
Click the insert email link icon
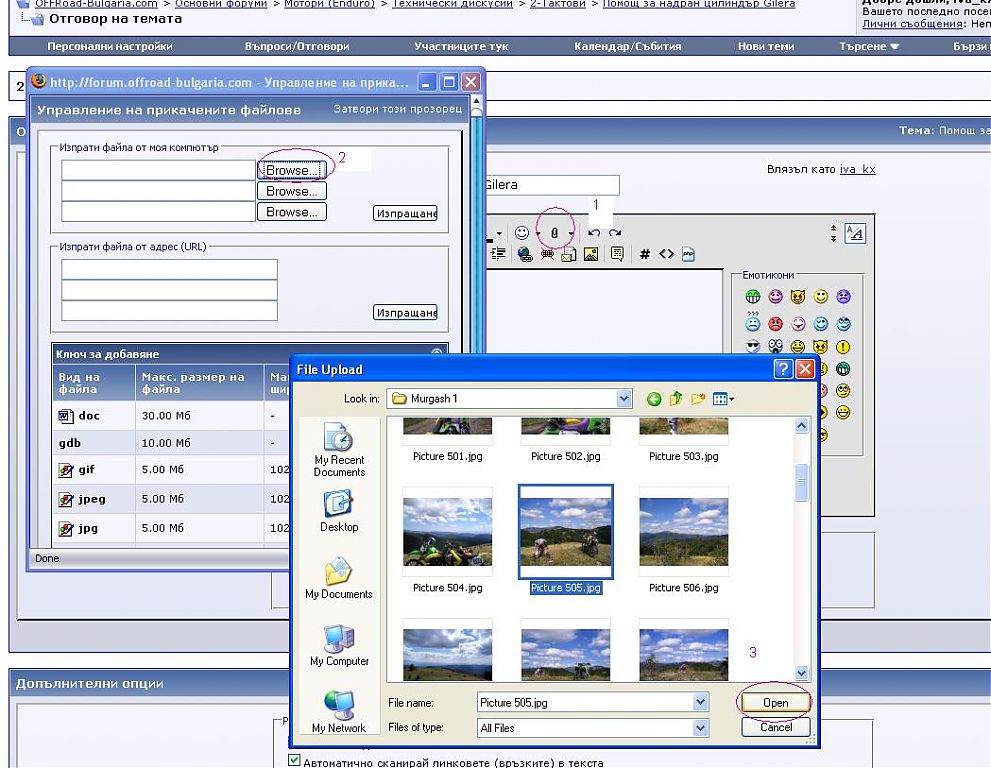pos(569,254)
